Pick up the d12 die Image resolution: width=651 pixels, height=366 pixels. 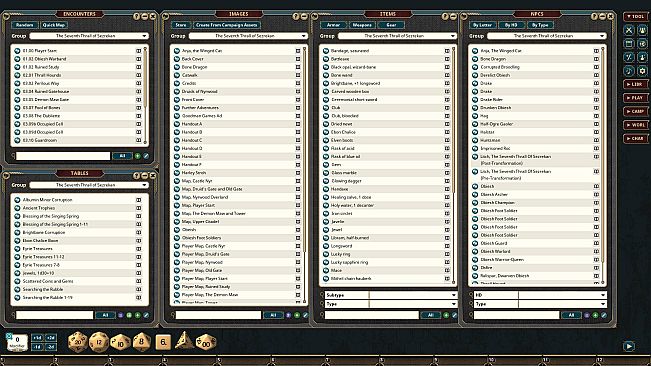(x=99, y=342)
